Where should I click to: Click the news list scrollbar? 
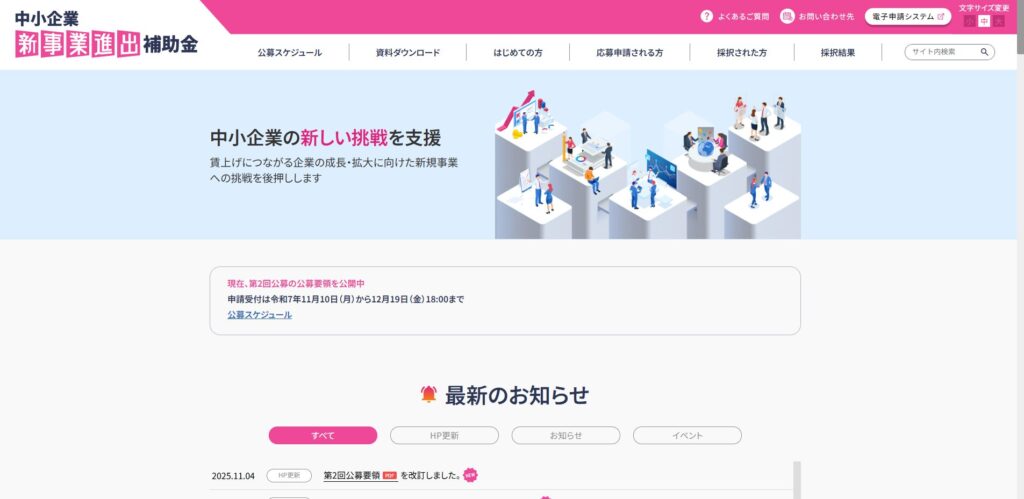[797, 480]
